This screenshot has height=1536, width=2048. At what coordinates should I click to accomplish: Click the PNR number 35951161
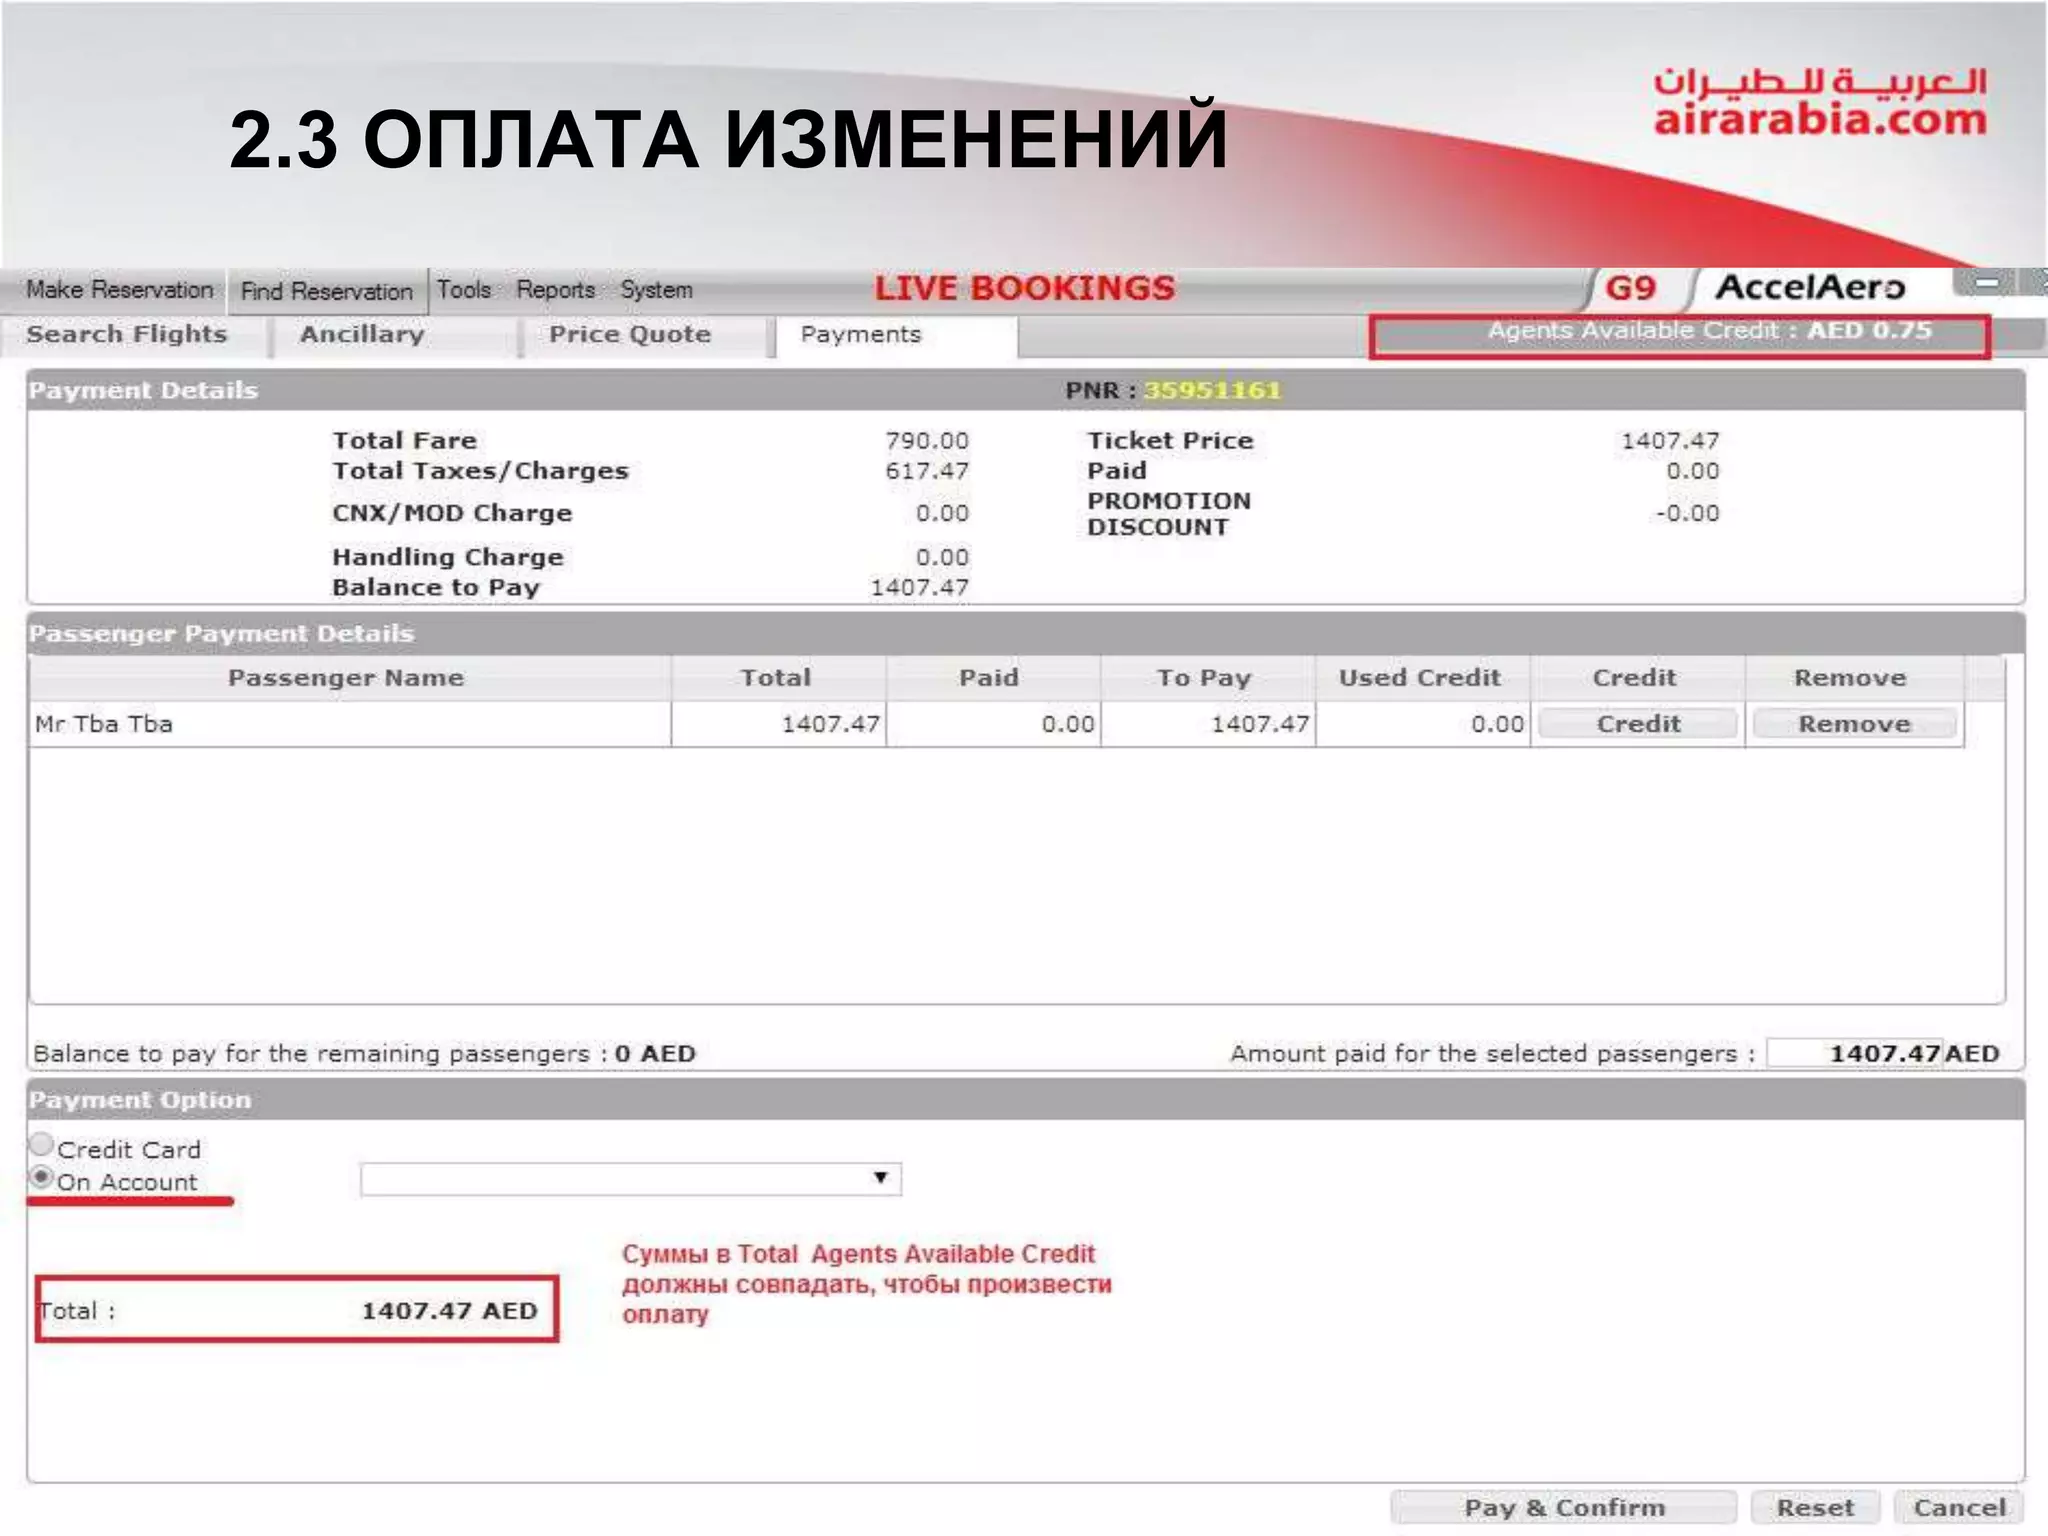[x=1212, y=391]
